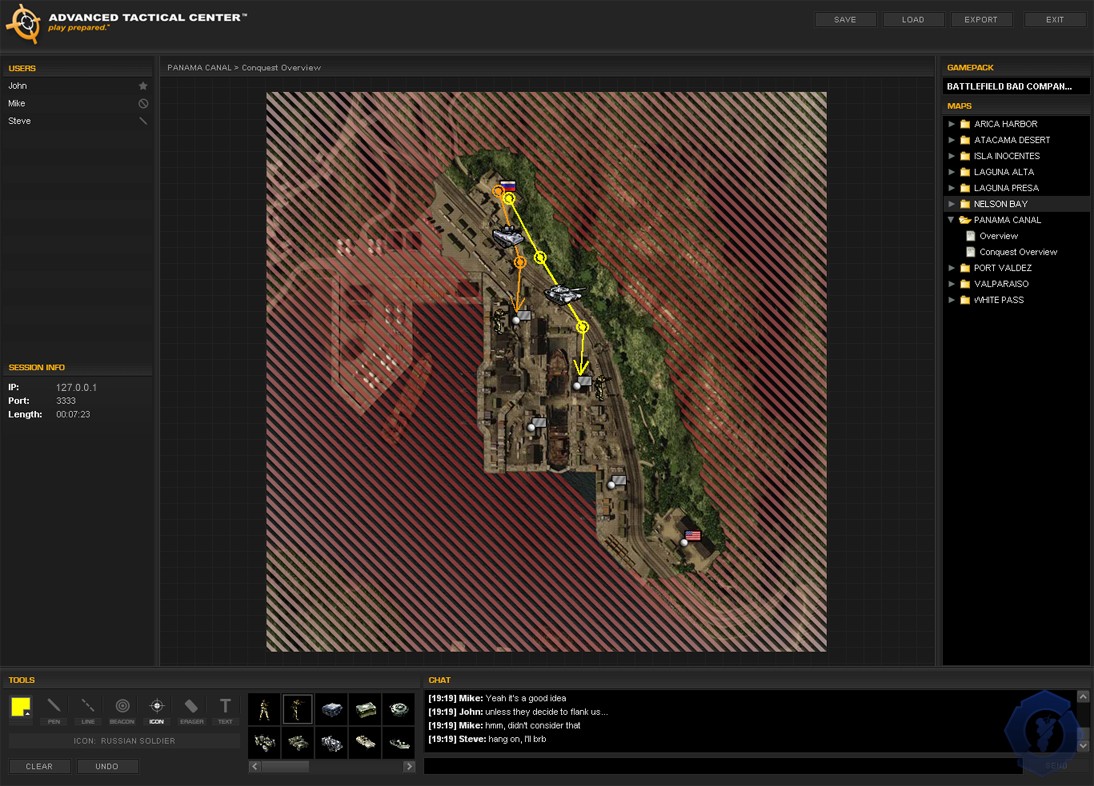The width and height of the screenshot is (1094, 786).
Task: Click the chat message input field
Action: [722, 766]
